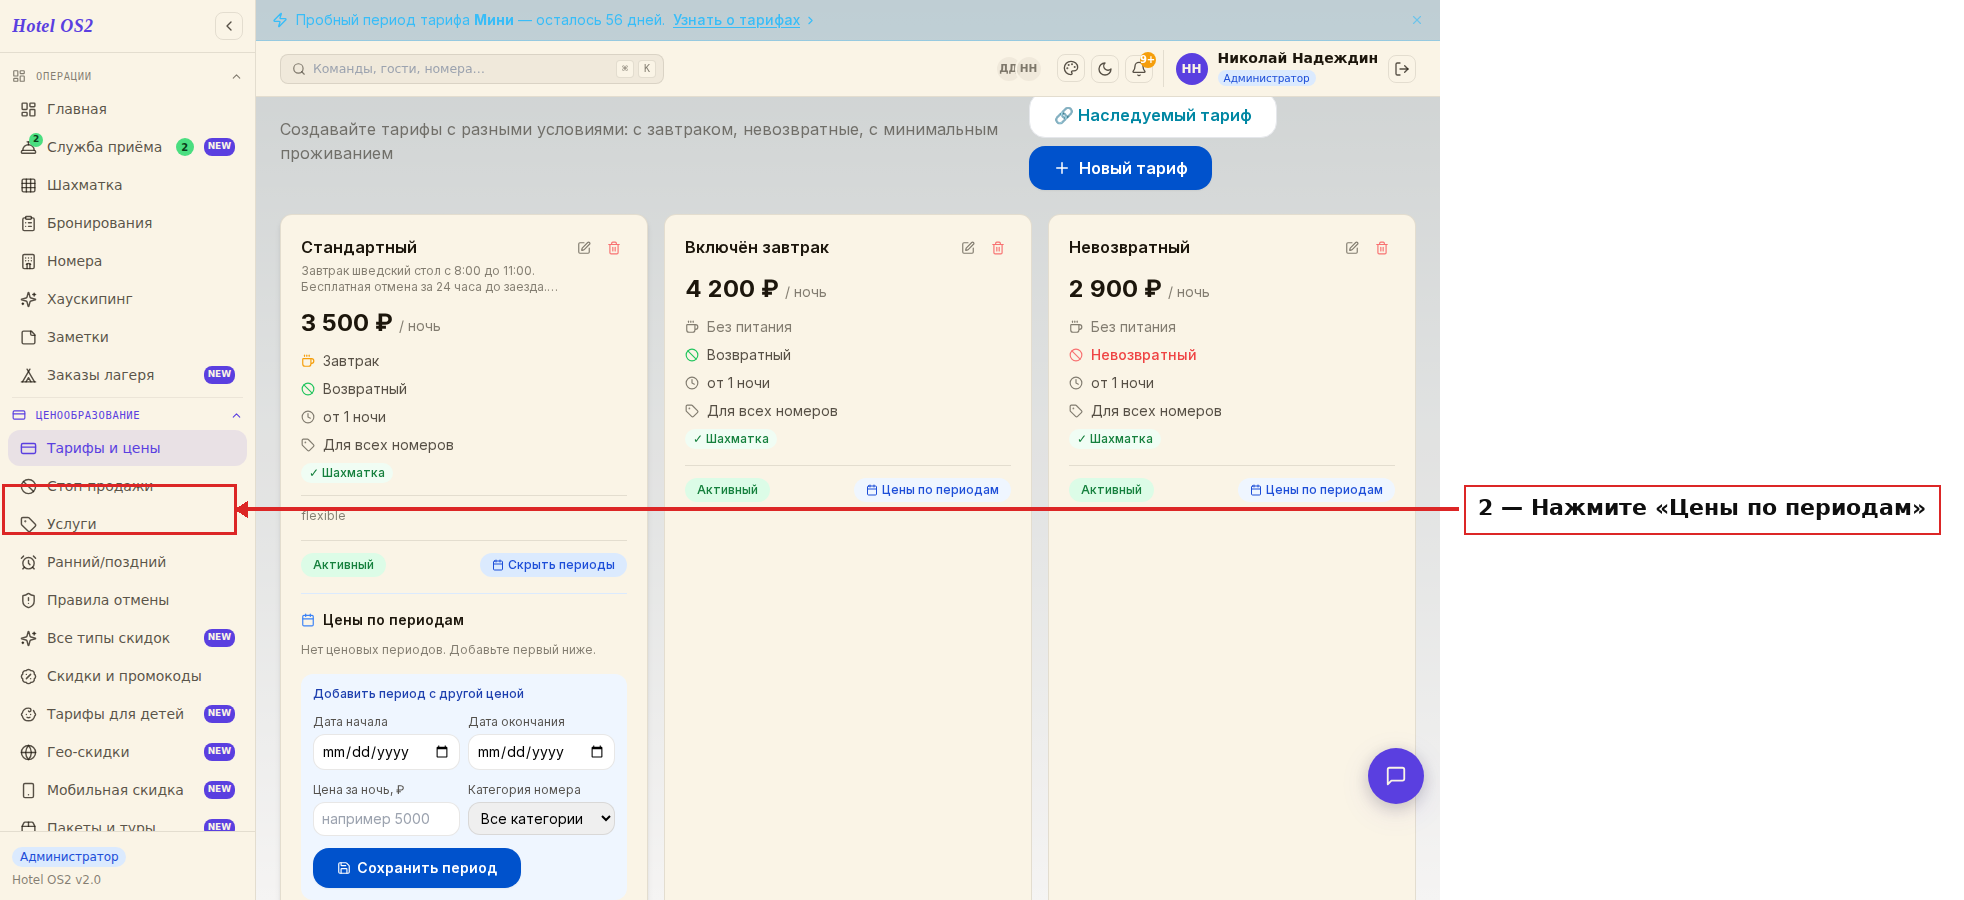This screenshot has height=900, width=1964.
Task: Go to Скидки и промокоды
Action: [127, 676]
